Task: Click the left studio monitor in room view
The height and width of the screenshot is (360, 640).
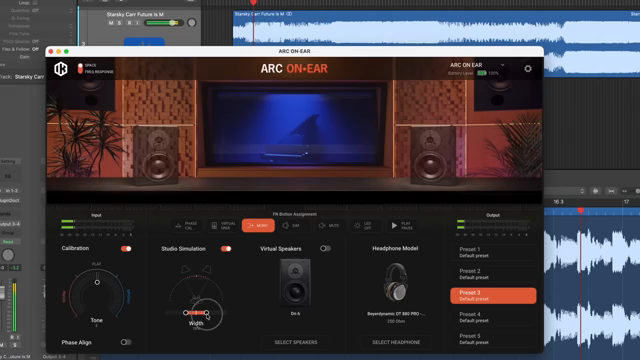Action: [157, 155]
